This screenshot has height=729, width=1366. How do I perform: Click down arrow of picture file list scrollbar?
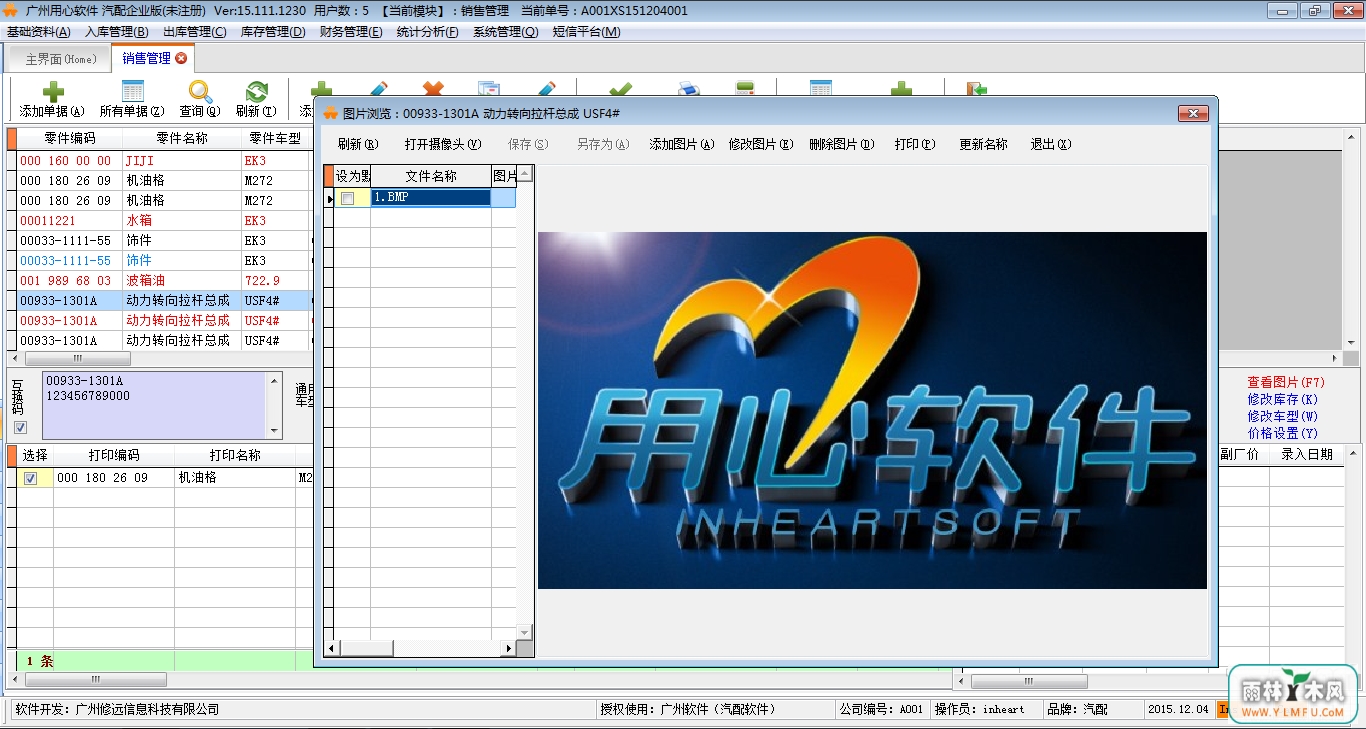coord(524,632)
